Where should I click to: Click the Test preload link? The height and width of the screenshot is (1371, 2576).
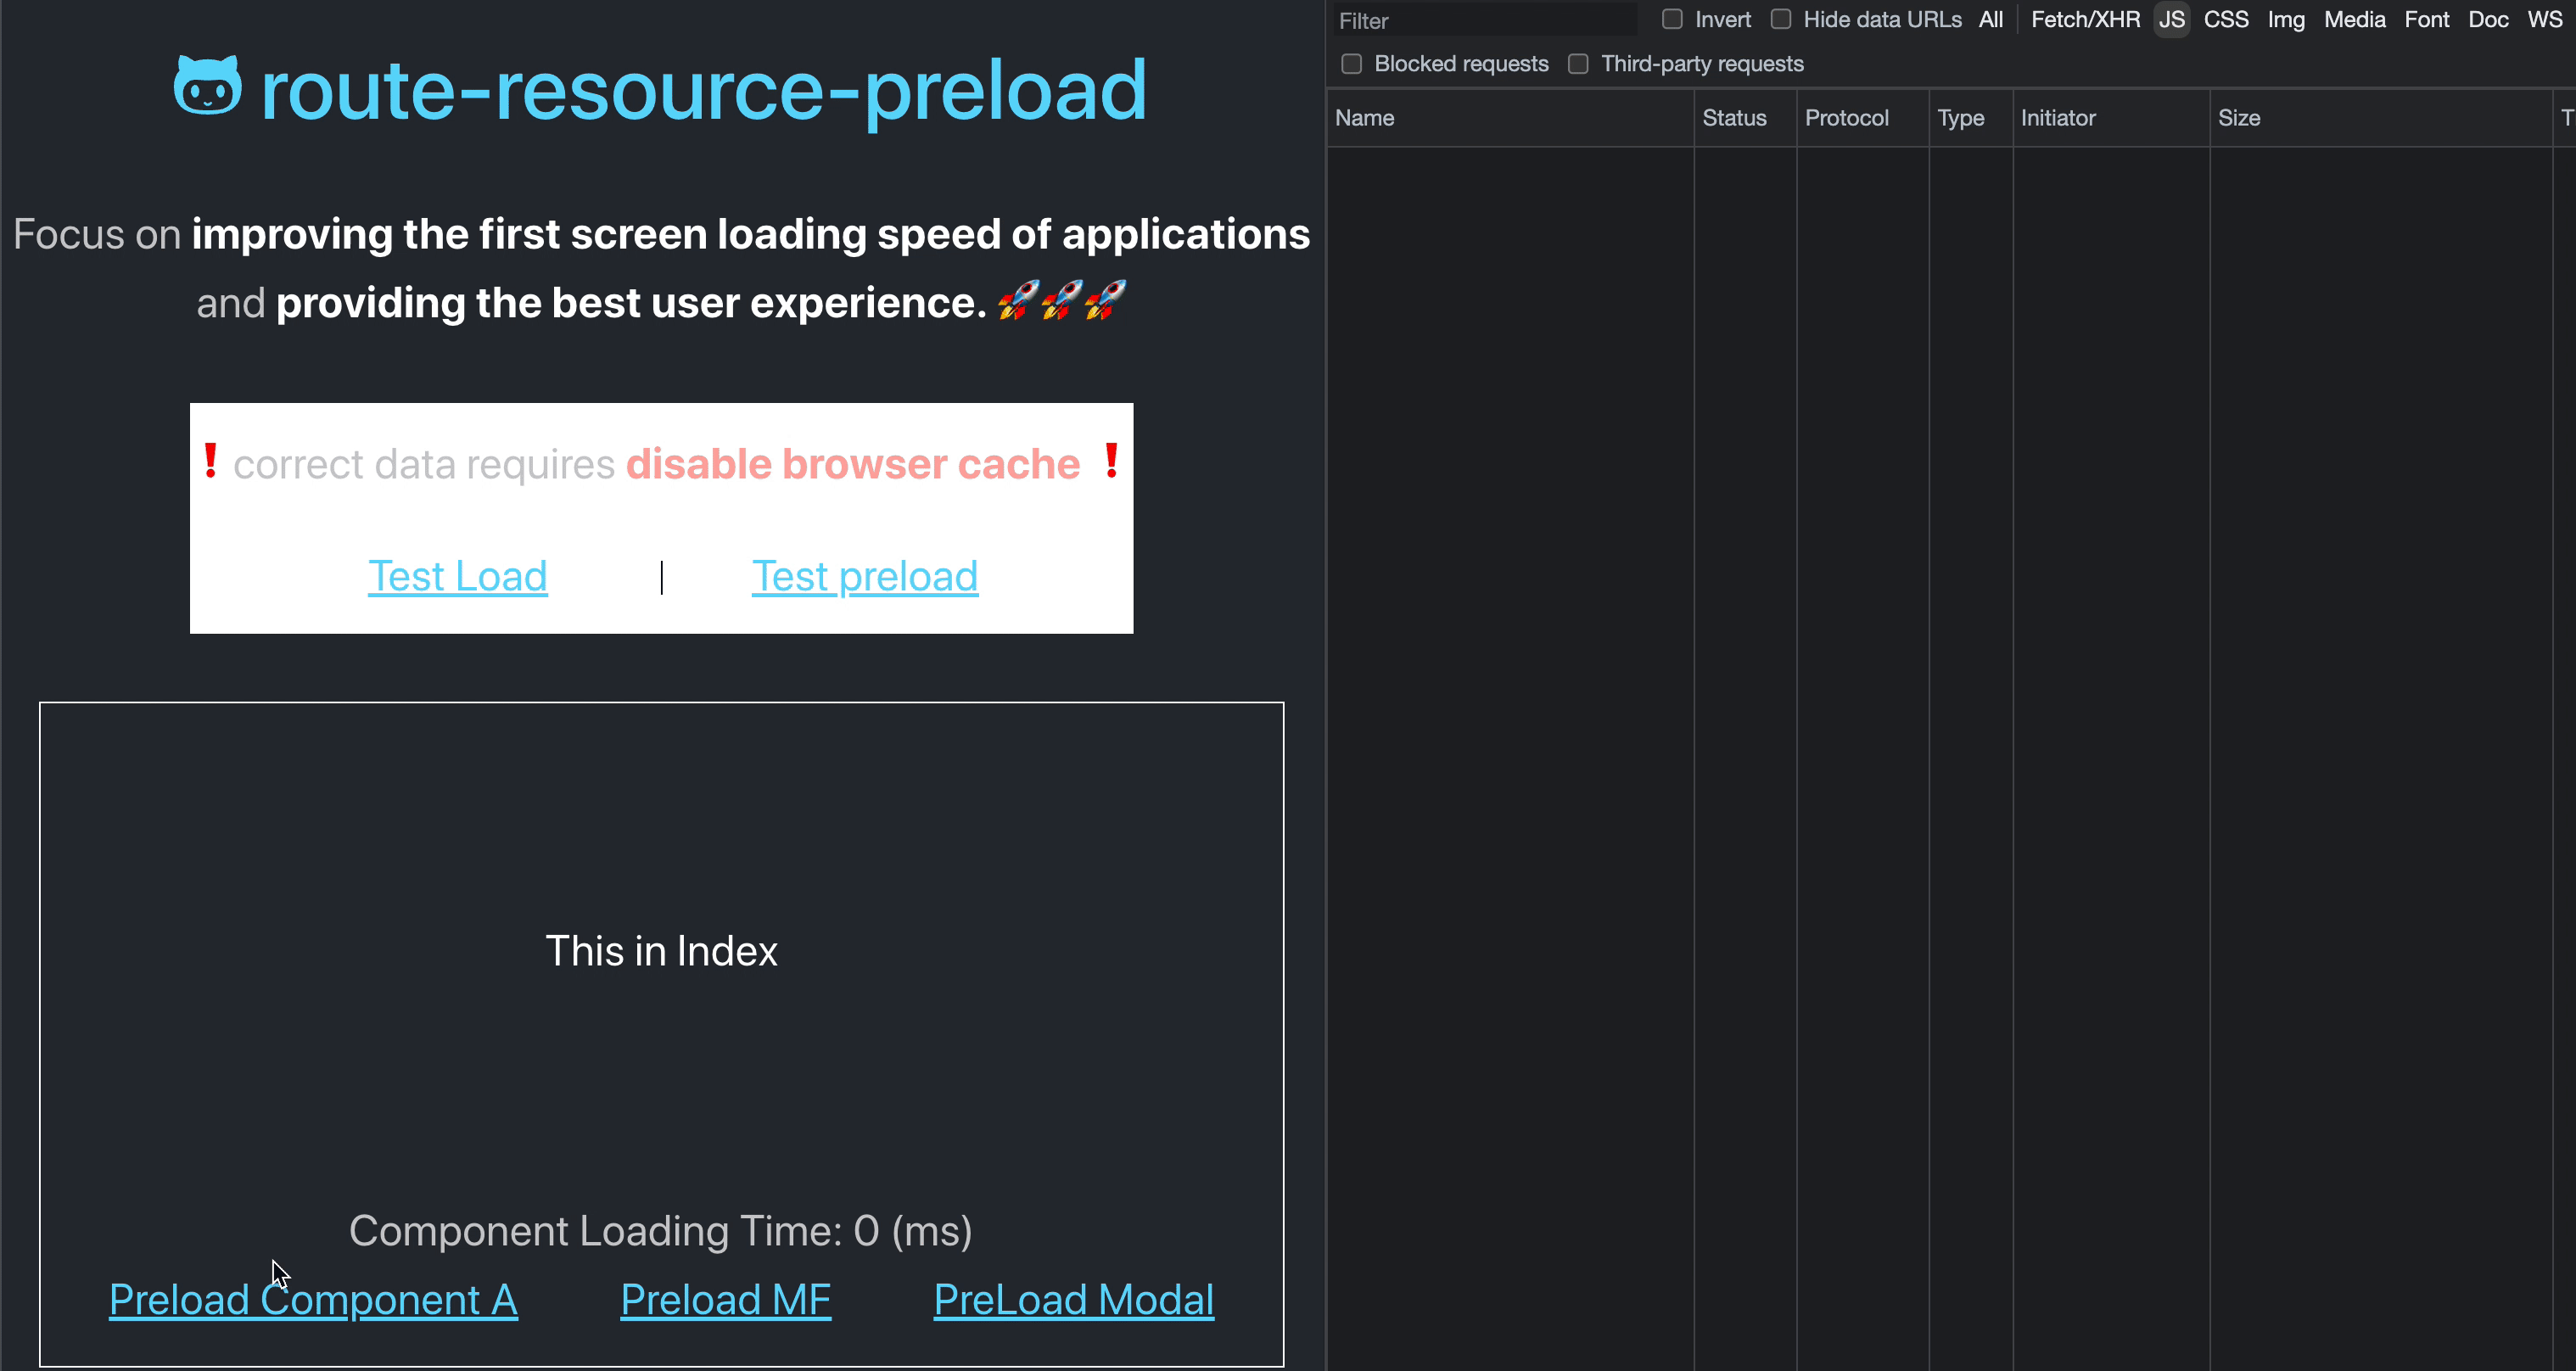[865, 576]
